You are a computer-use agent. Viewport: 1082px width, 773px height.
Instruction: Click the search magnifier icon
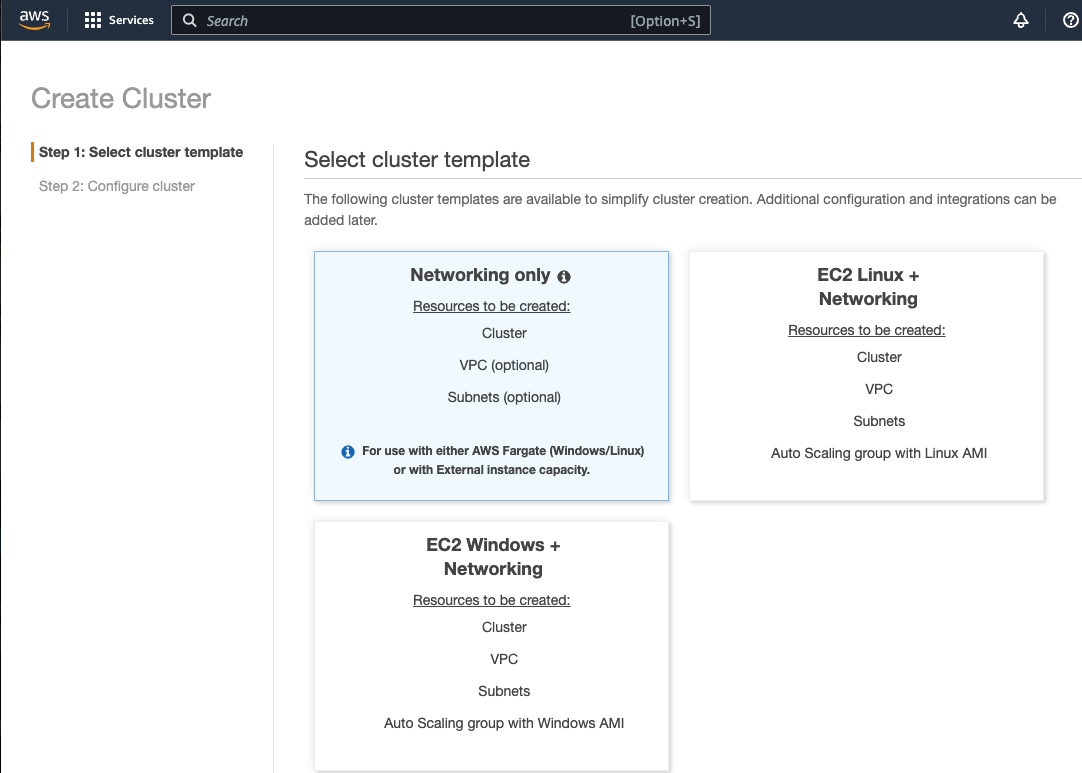pyautogui.click(x=189, y=20)
